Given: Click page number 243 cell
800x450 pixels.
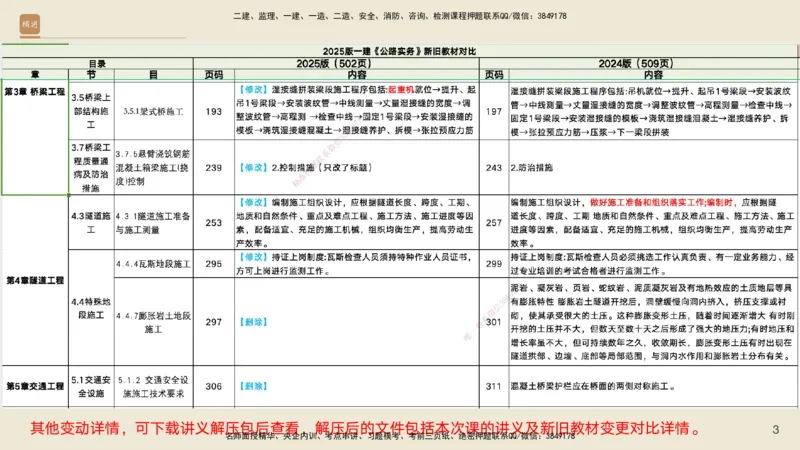Looking at the screenshot, I should tap(494, 167).
